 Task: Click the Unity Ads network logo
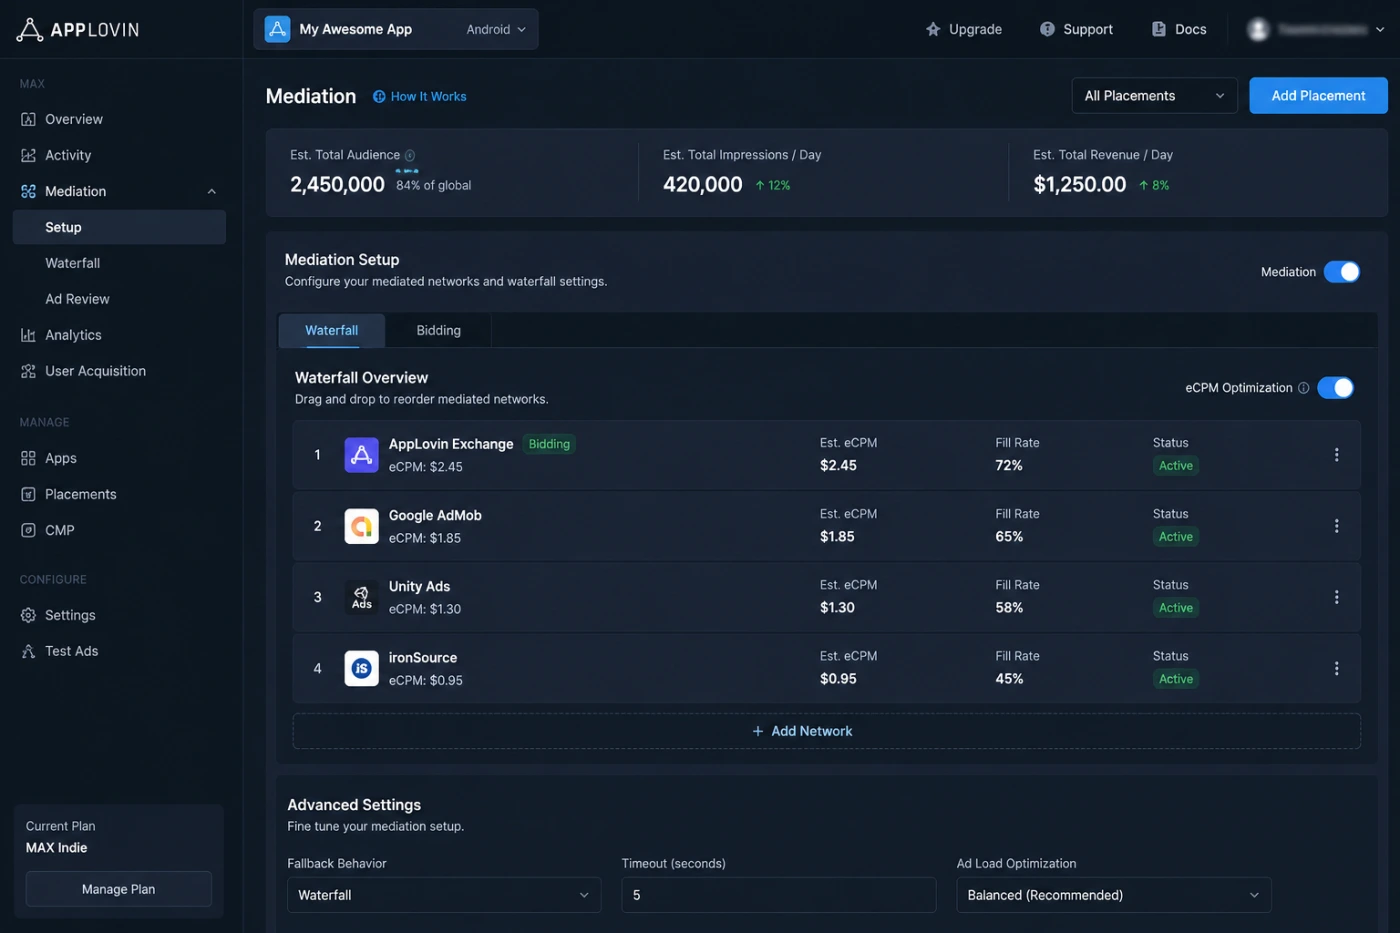(361, 597)
